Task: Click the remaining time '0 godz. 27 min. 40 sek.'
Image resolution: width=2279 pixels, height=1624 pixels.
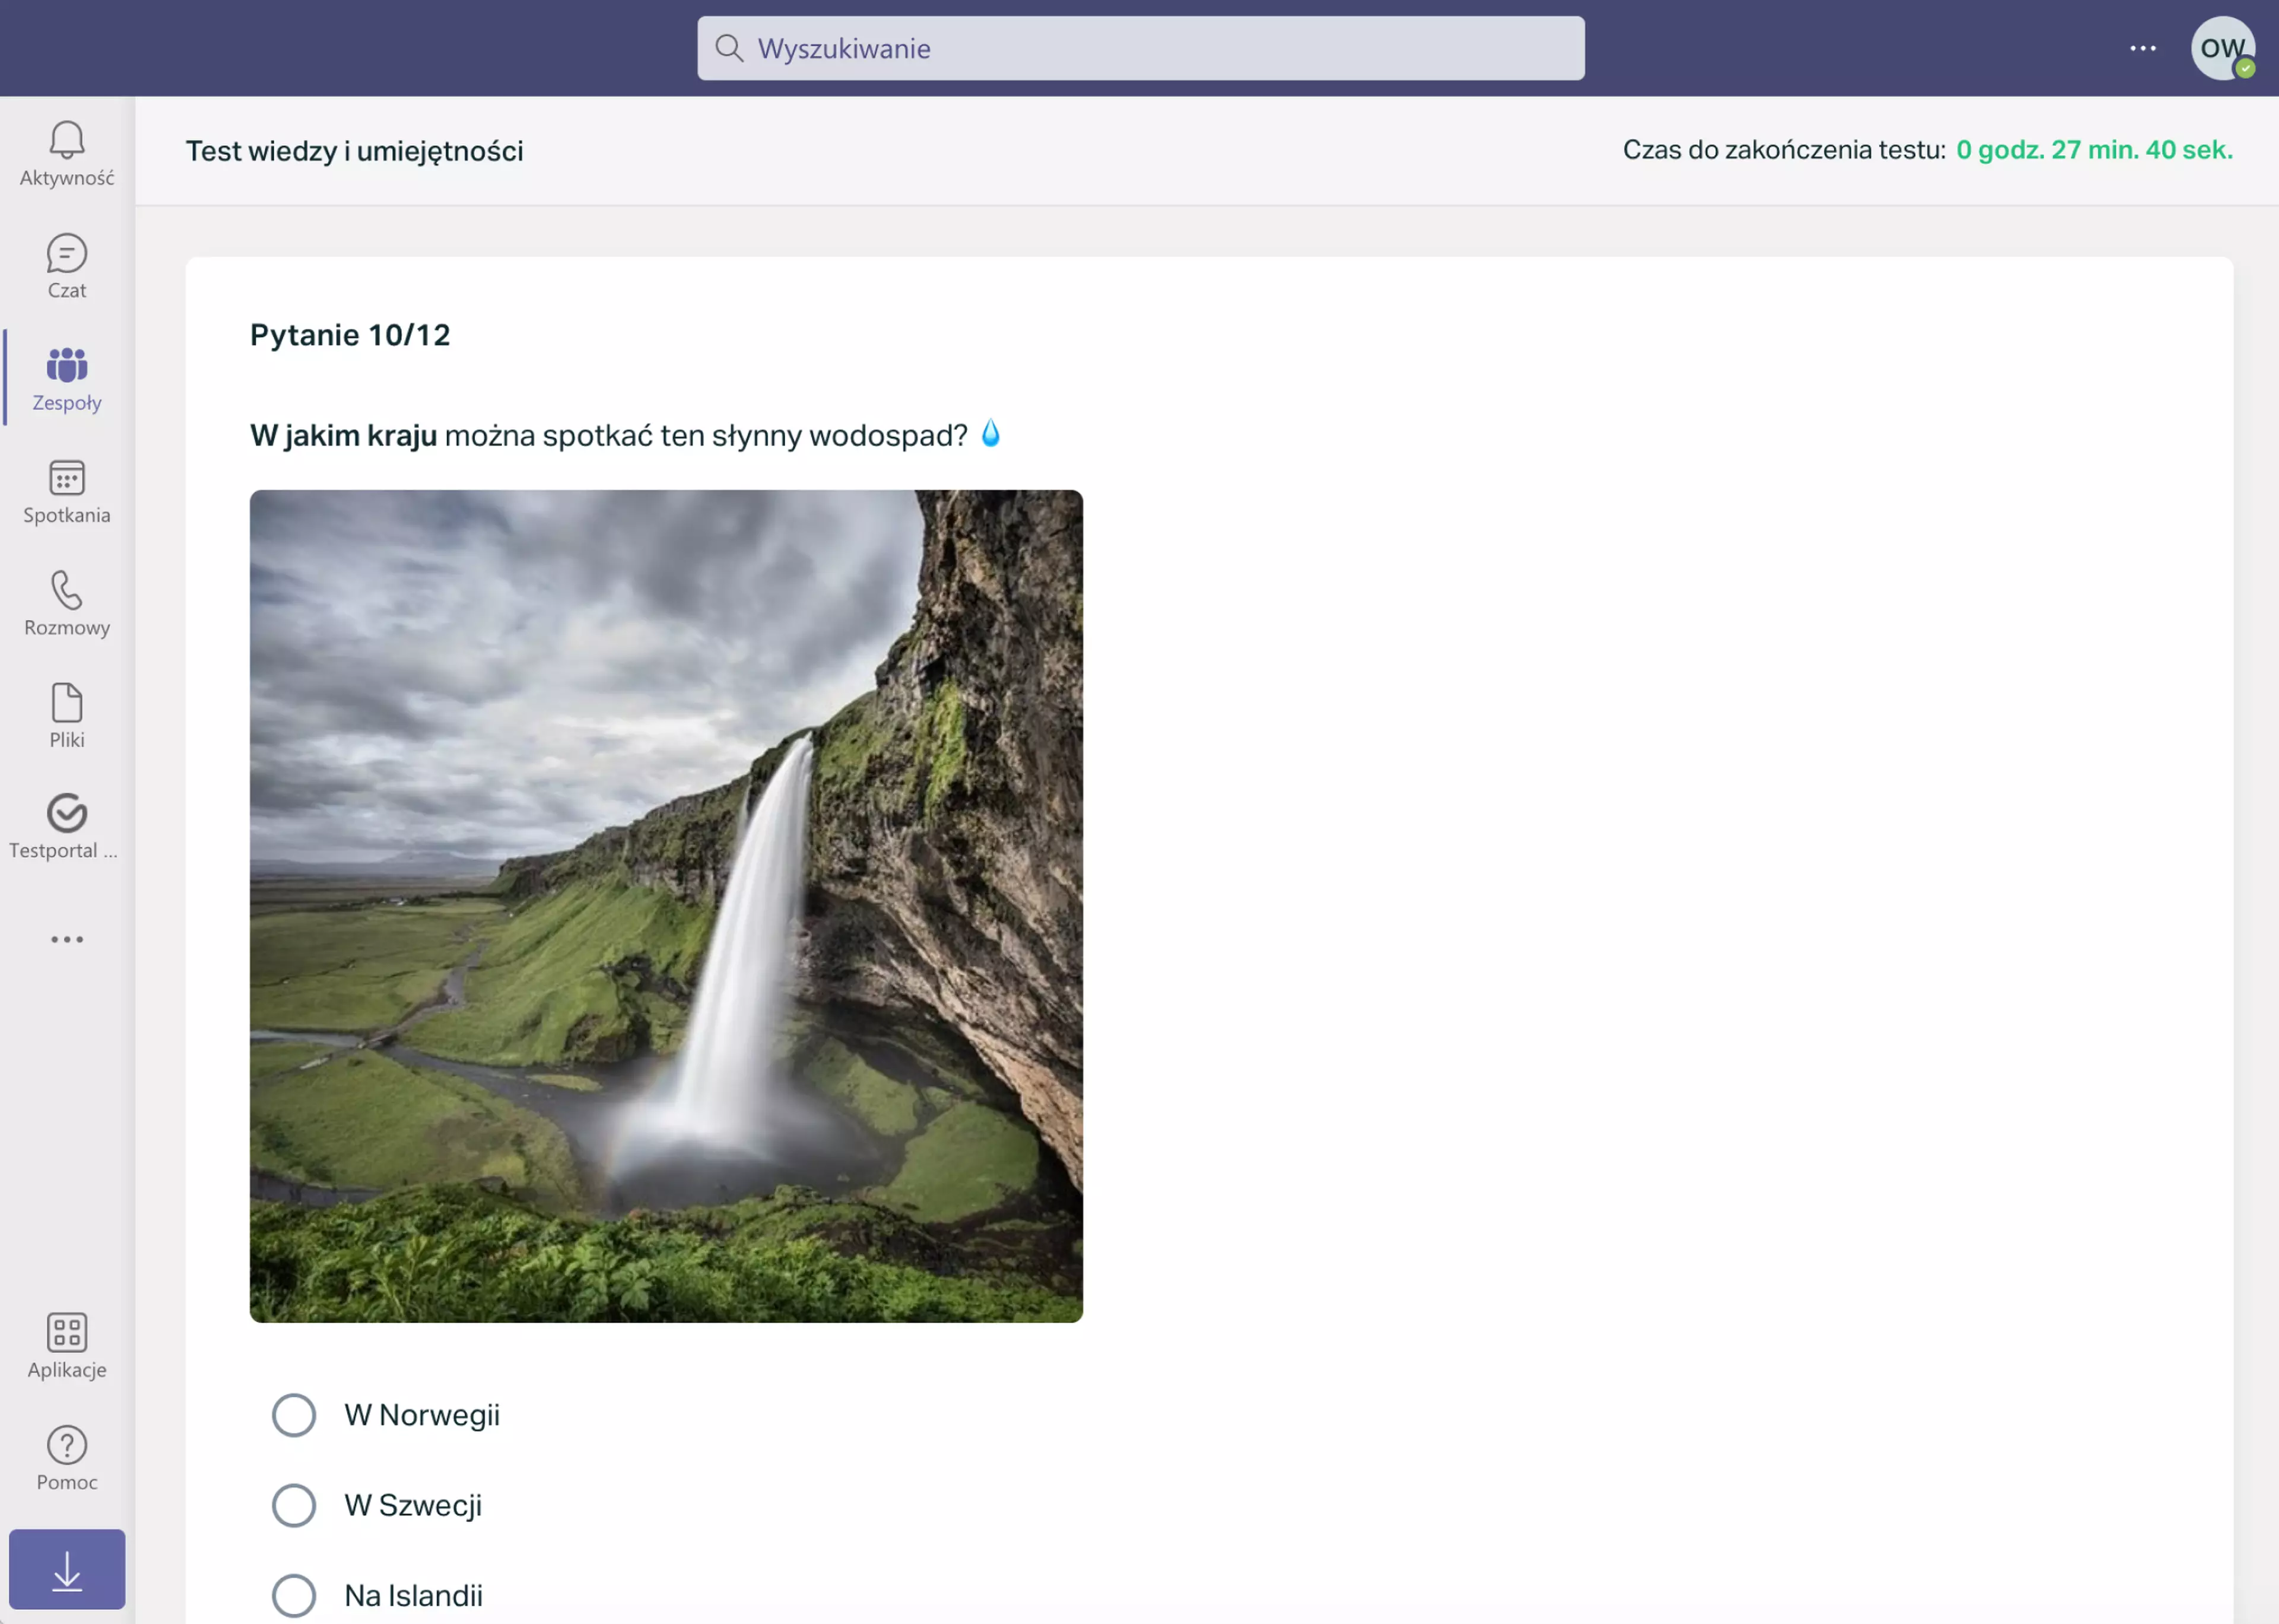Action: point(2094,150)
